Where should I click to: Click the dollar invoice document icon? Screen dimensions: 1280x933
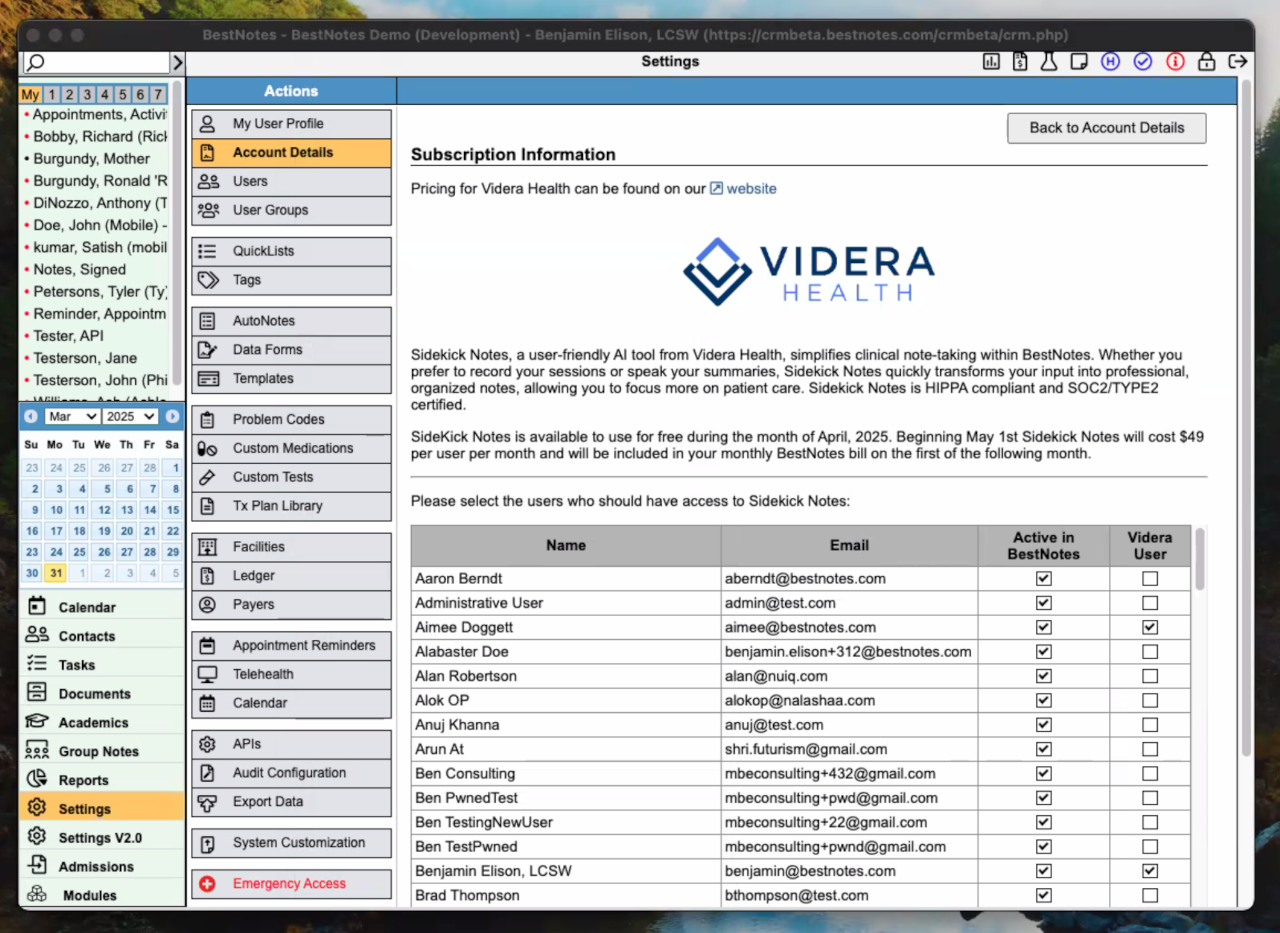pyautogui.click(x=1019, y=62)
